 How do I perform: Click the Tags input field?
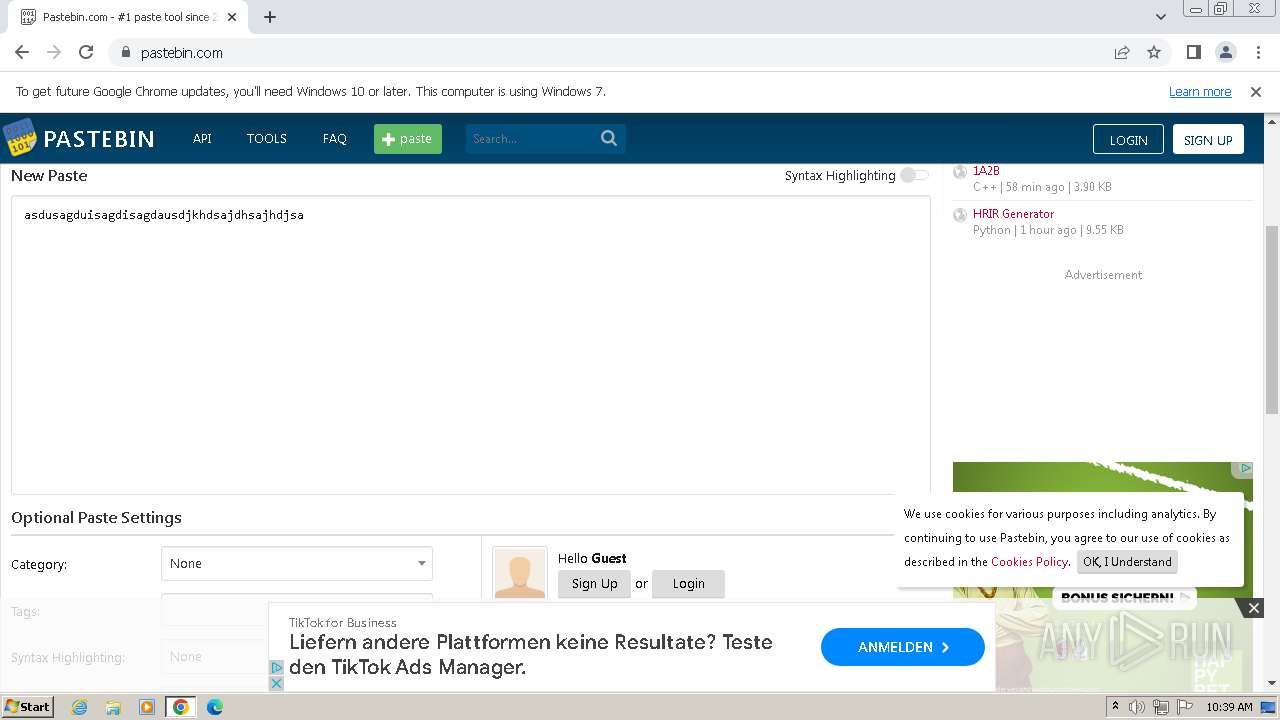(297, 610)
